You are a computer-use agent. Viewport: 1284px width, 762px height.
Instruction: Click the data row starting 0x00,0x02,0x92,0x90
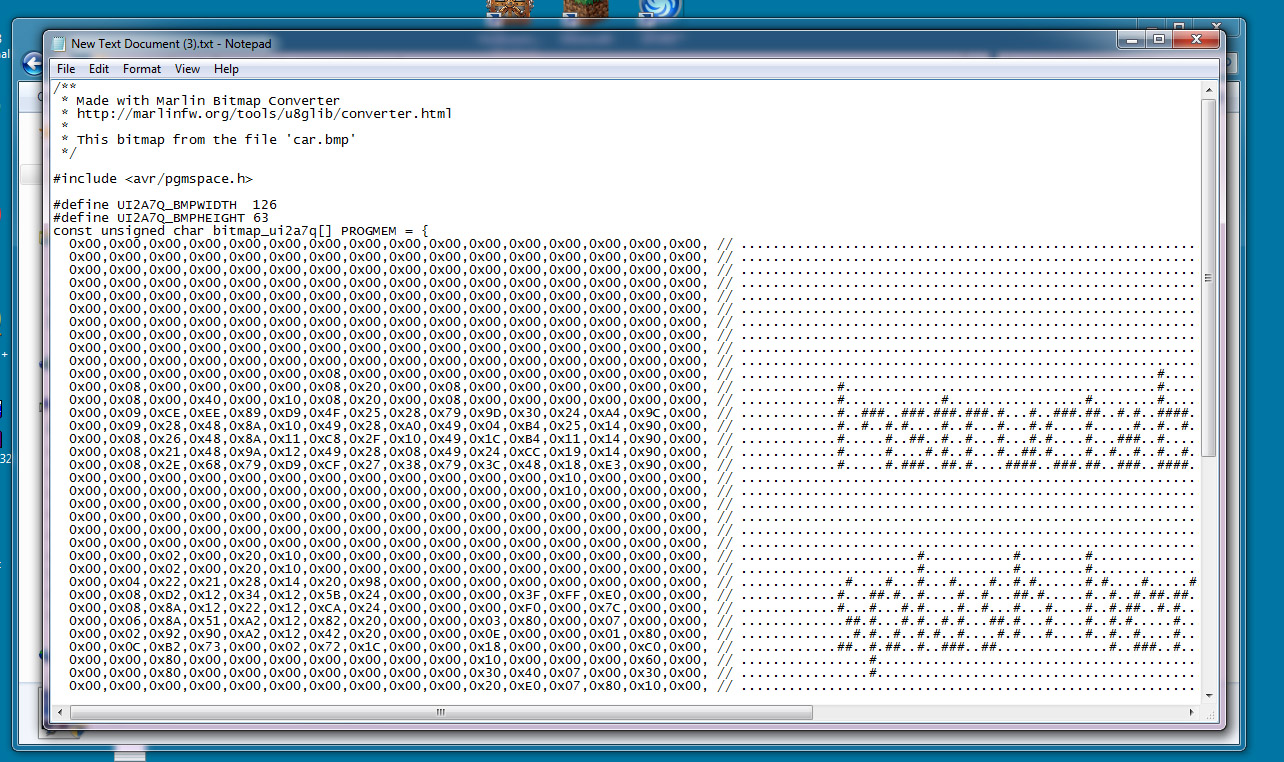(x=632, y=634)
